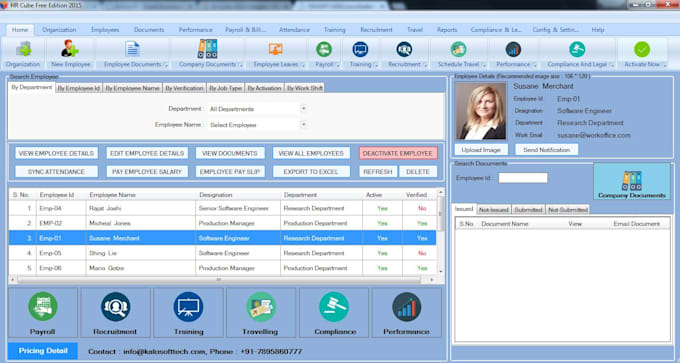Open Recruitment in the top toolbar
The image size is (680, 363).
(x=404, y=49)
